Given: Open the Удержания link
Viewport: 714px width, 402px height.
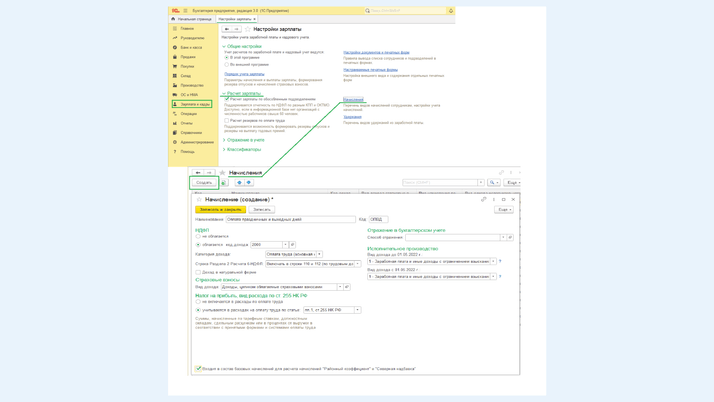Looking at the screenshot, I should [x=352, y=117].
